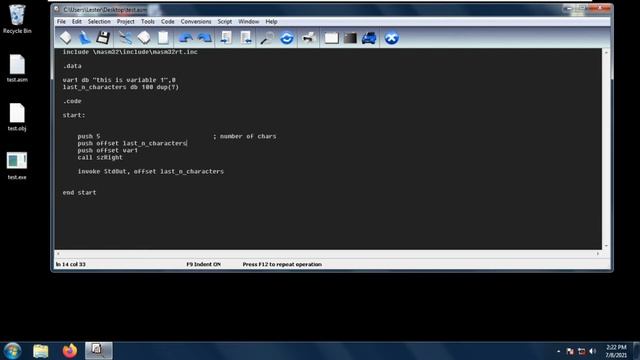Click the second document-with-arrow toolbar icon
Viewport: 640px width, 360px height.
(245, 38)
